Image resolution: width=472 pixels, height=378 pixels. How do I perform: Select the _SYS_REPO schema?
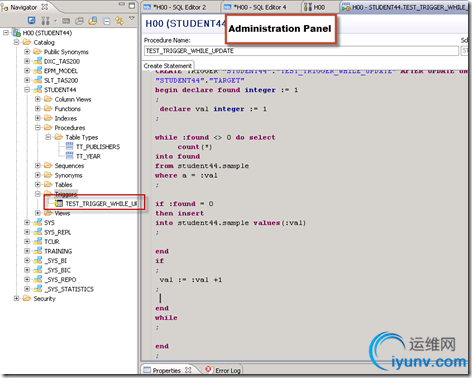[60, 280]
